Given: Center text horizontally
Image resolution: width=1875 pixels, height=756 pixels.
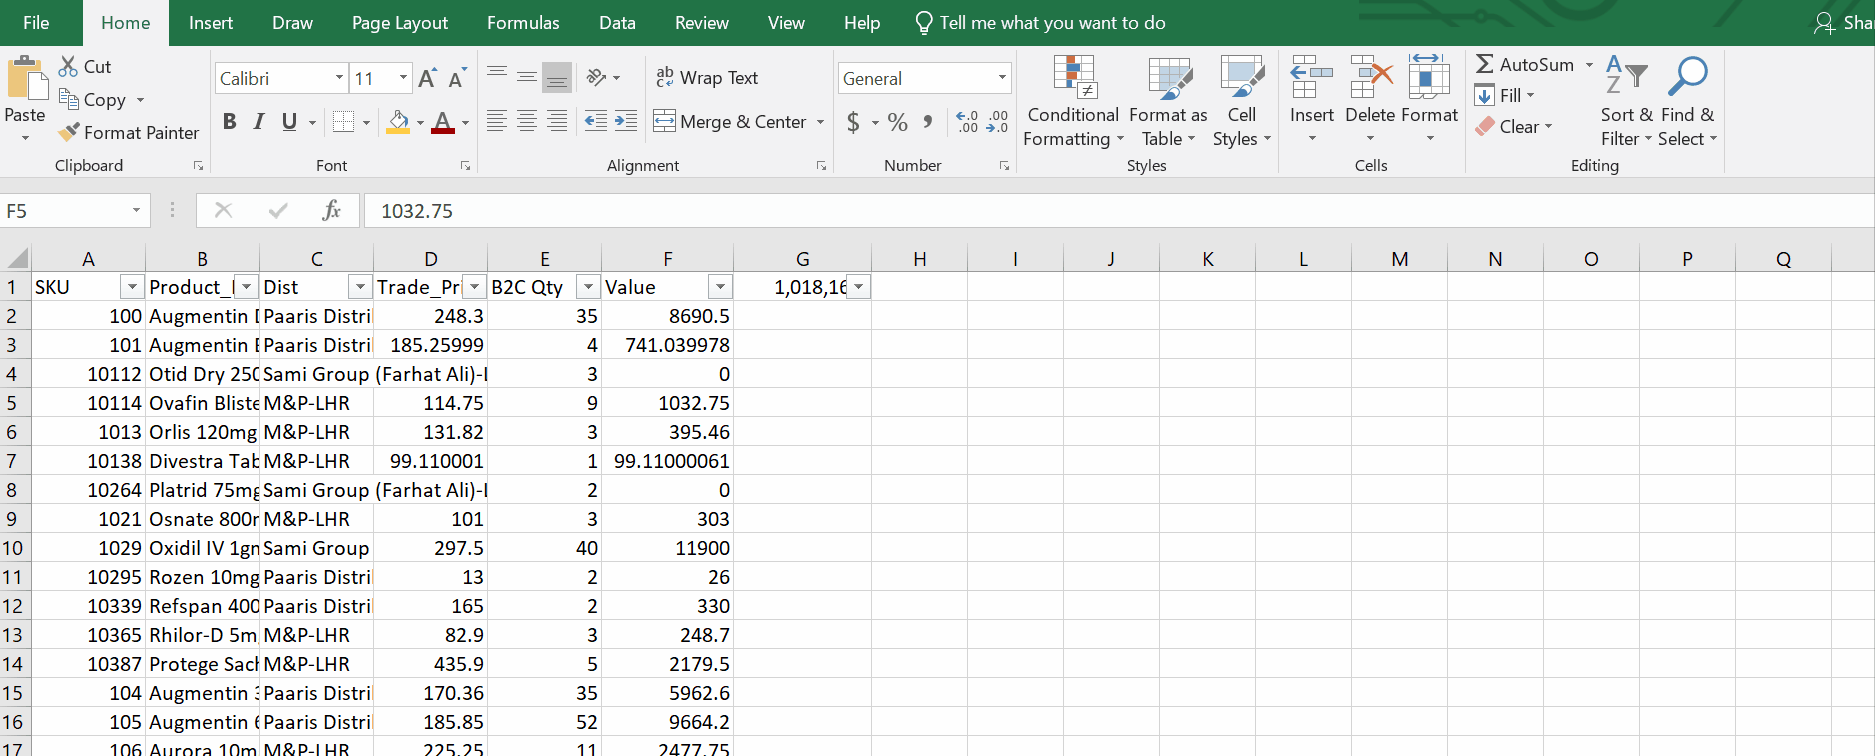Looking at the screenshot, I should 527,122.
